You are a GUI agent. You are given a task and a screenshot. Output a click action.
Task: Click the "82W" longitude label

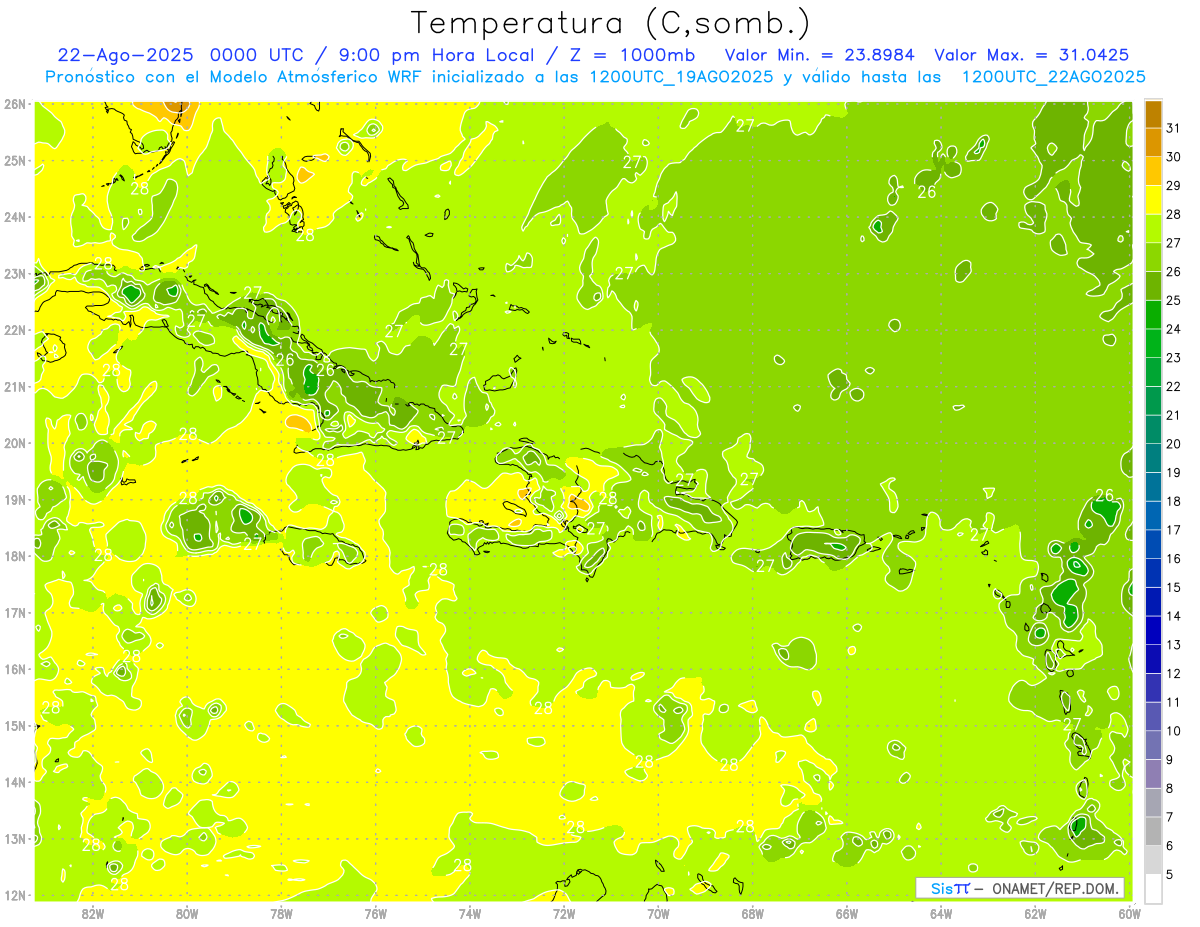coord(93,913)
